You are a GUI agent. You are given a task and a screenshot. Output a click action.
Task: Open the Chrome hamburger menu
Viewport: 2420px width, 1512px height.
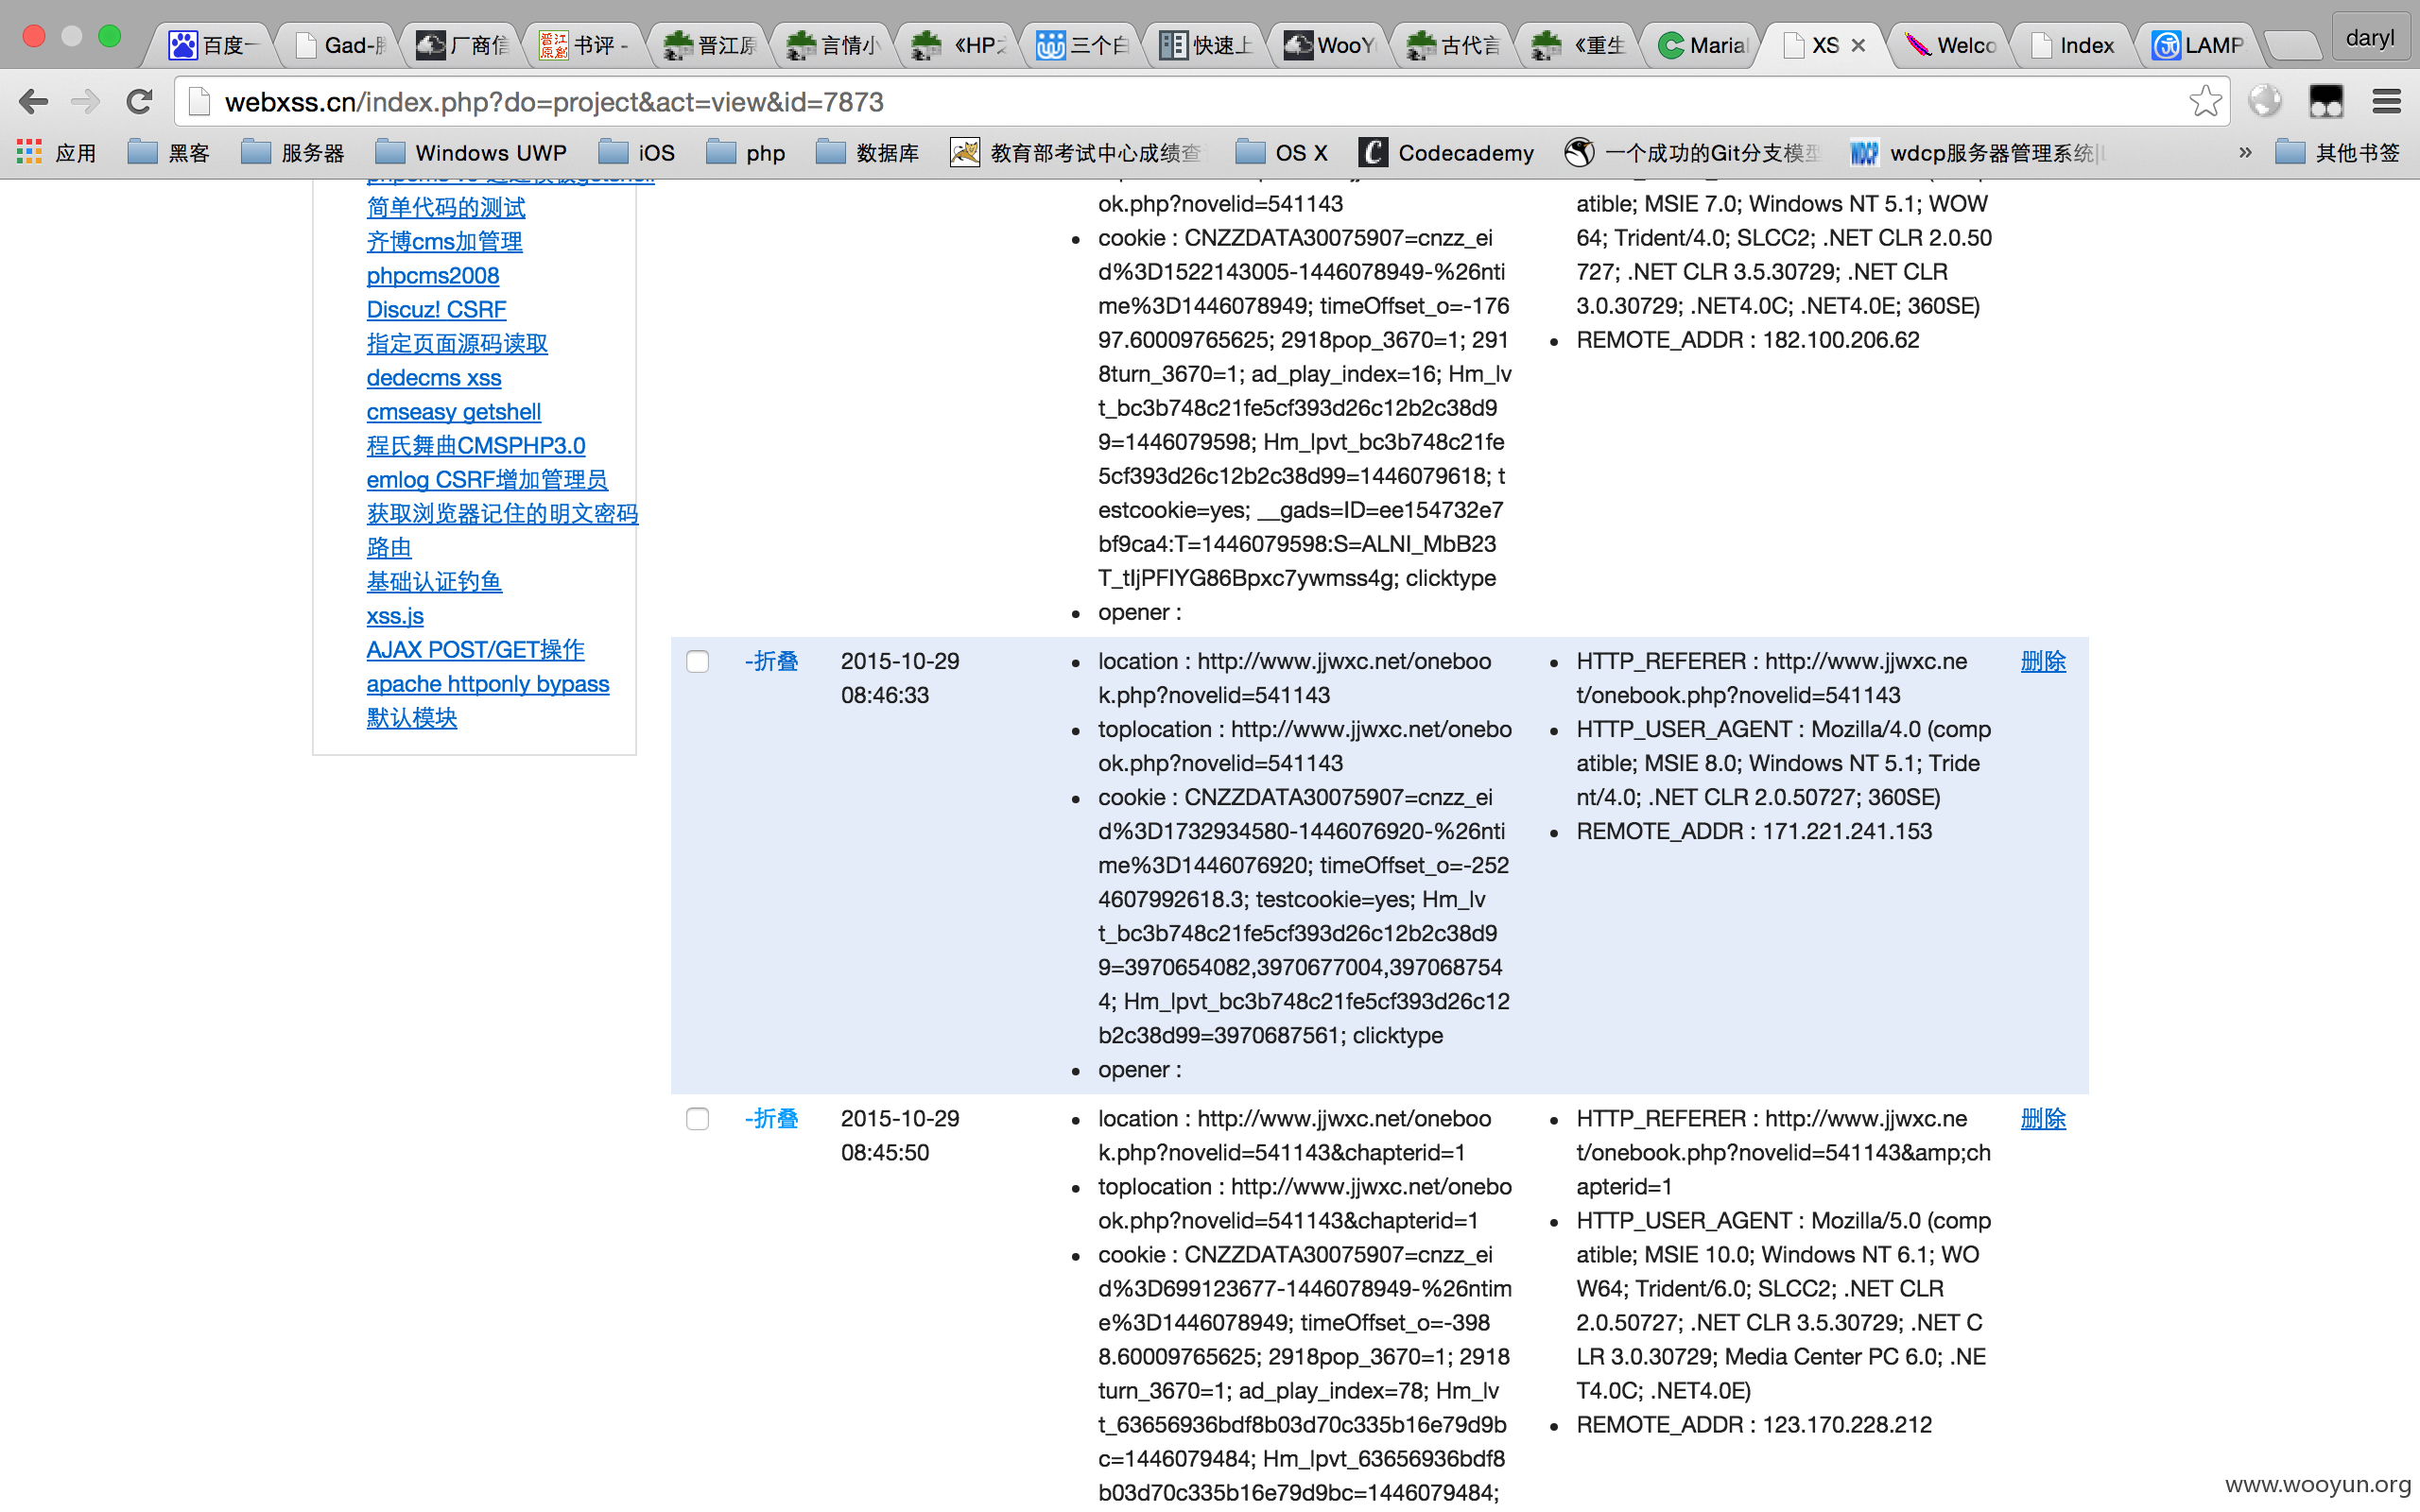click(2386, 101)
